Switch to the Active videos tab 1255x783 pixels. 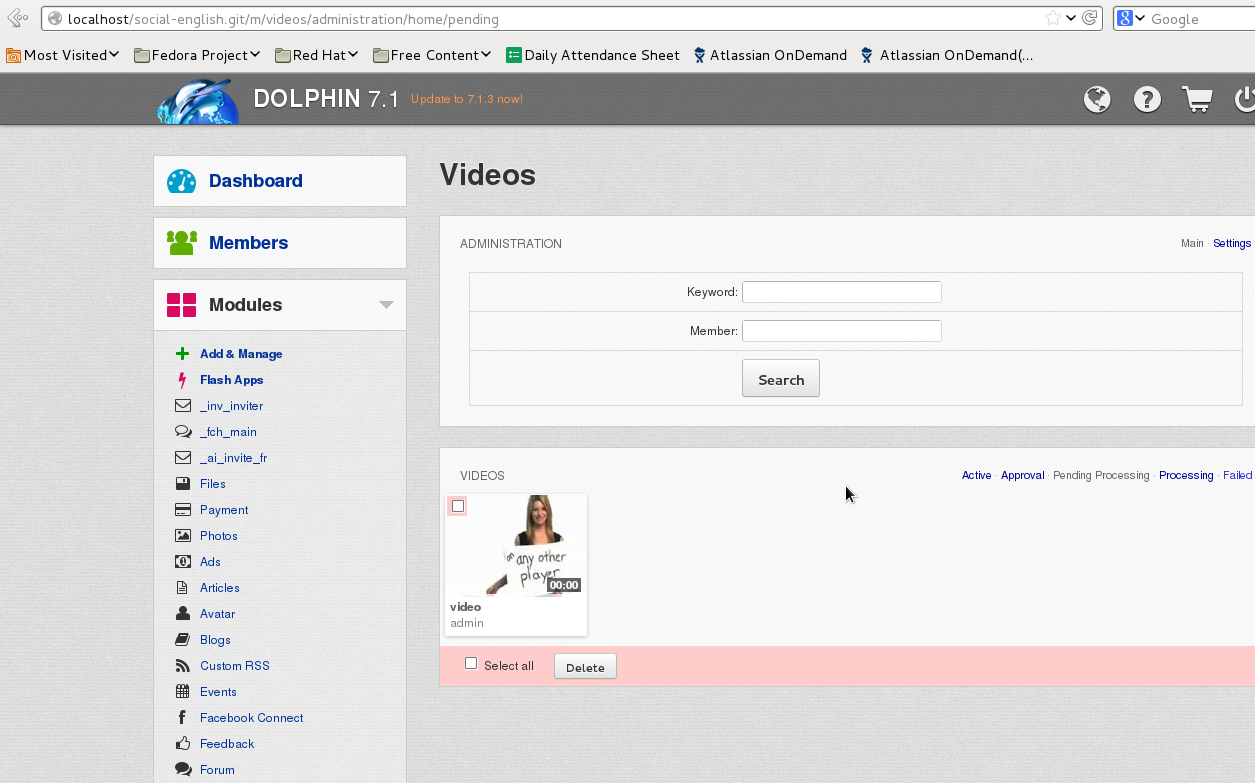coord(976,476)
